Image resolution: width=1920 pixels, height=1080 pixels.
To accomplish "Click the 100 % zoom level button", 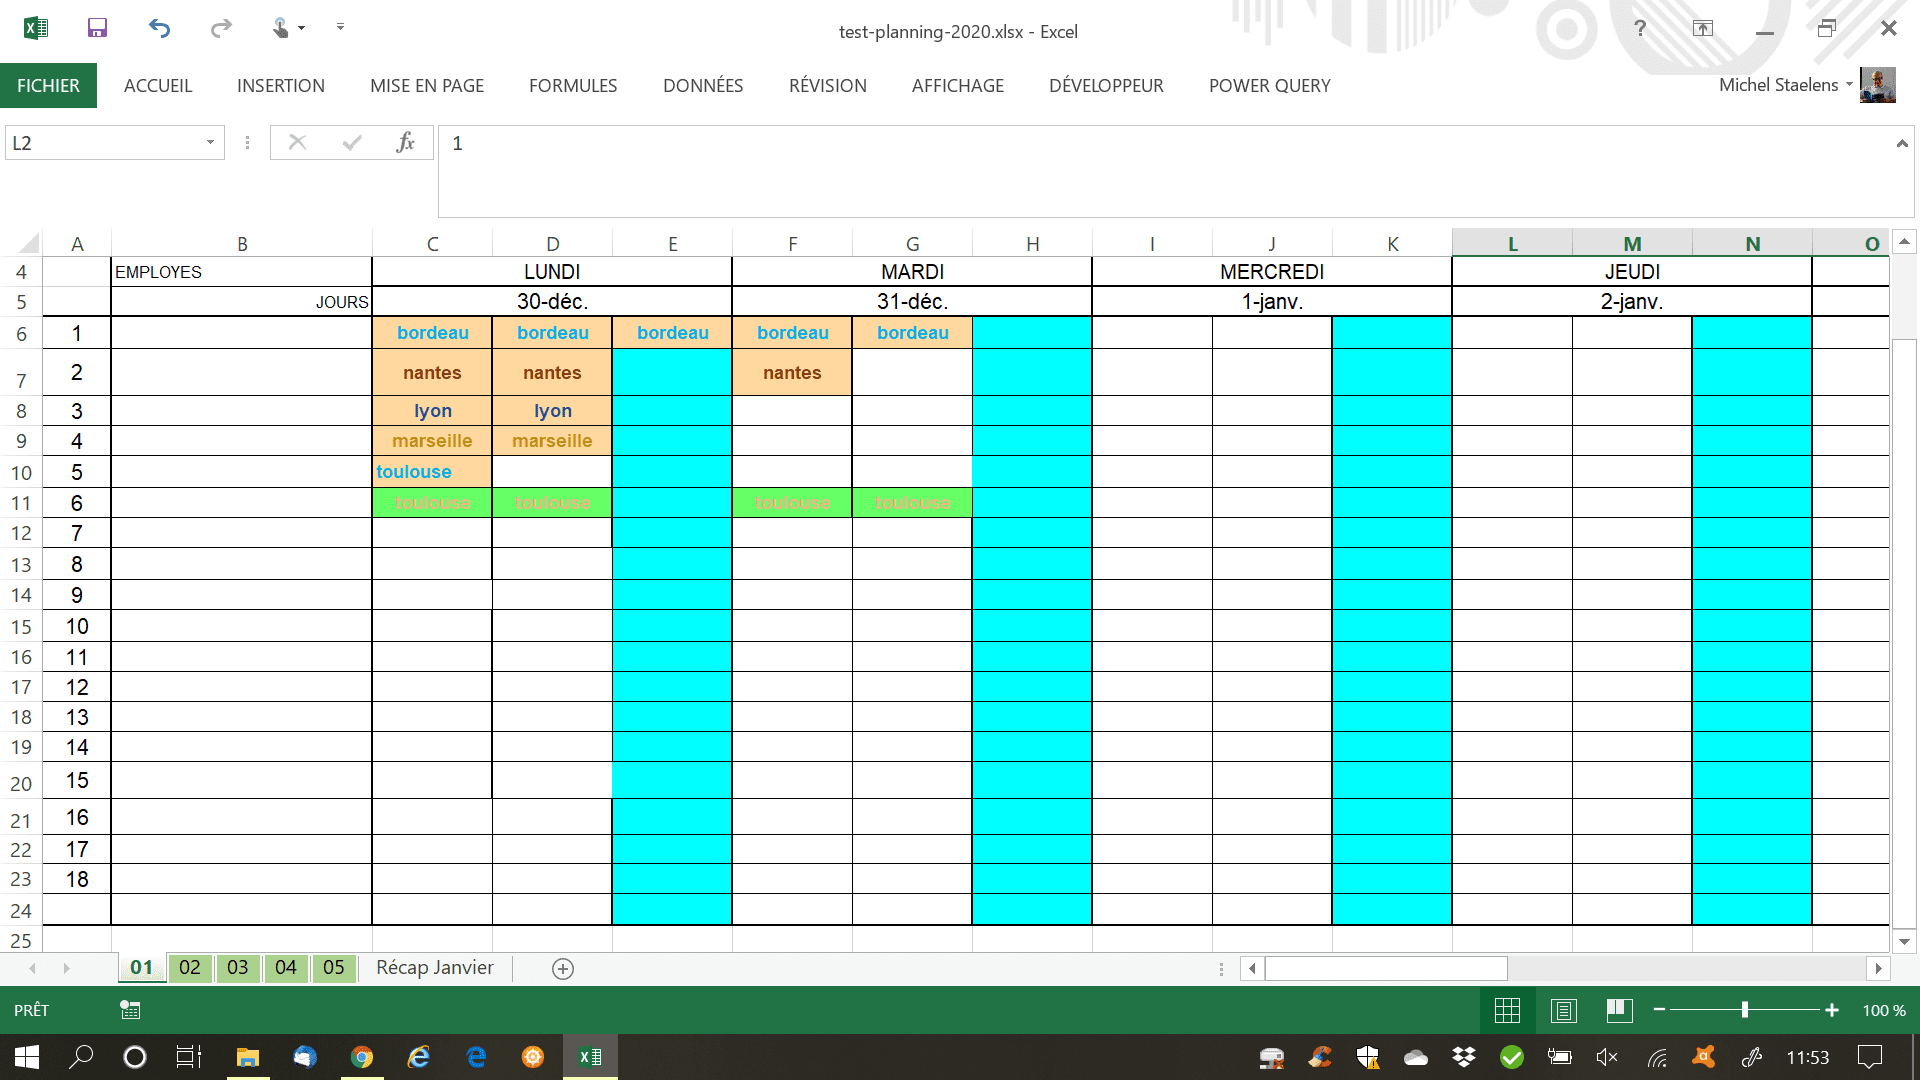I will 1884,1010.
